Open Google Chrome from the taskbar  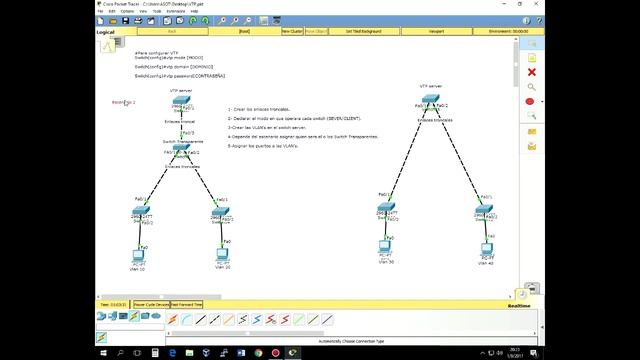(x=258, y=353)
